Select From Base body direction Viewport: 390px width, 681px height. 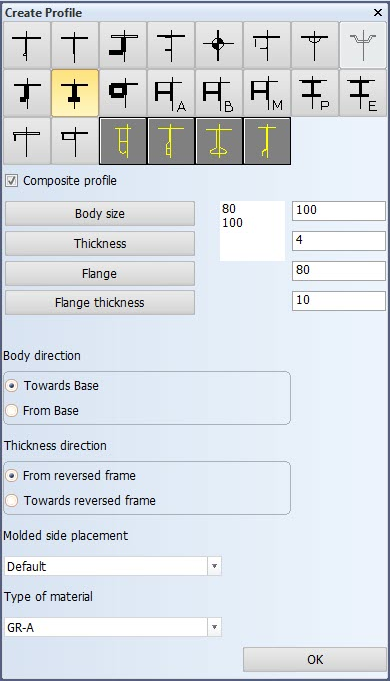pos(11,410)
